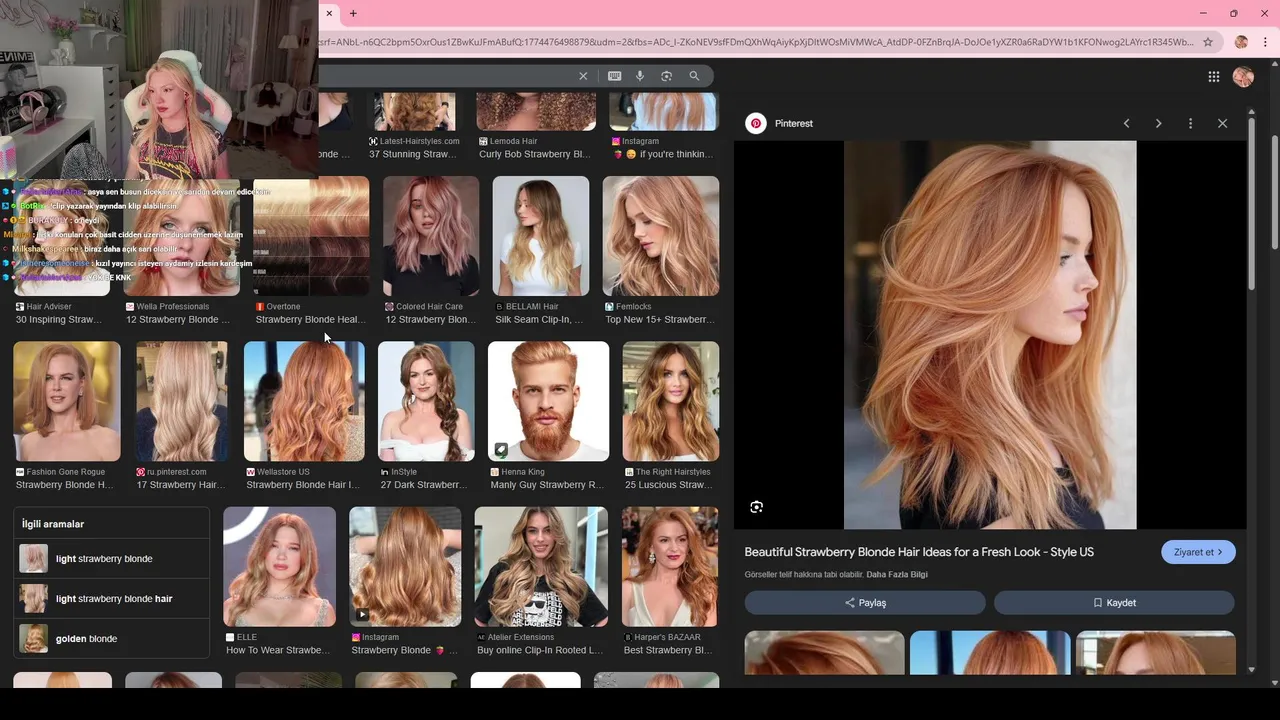The width and height of the screenshot is (1280, 720).
Task: Start a voice search with microphone
Action: click(640, 76)
